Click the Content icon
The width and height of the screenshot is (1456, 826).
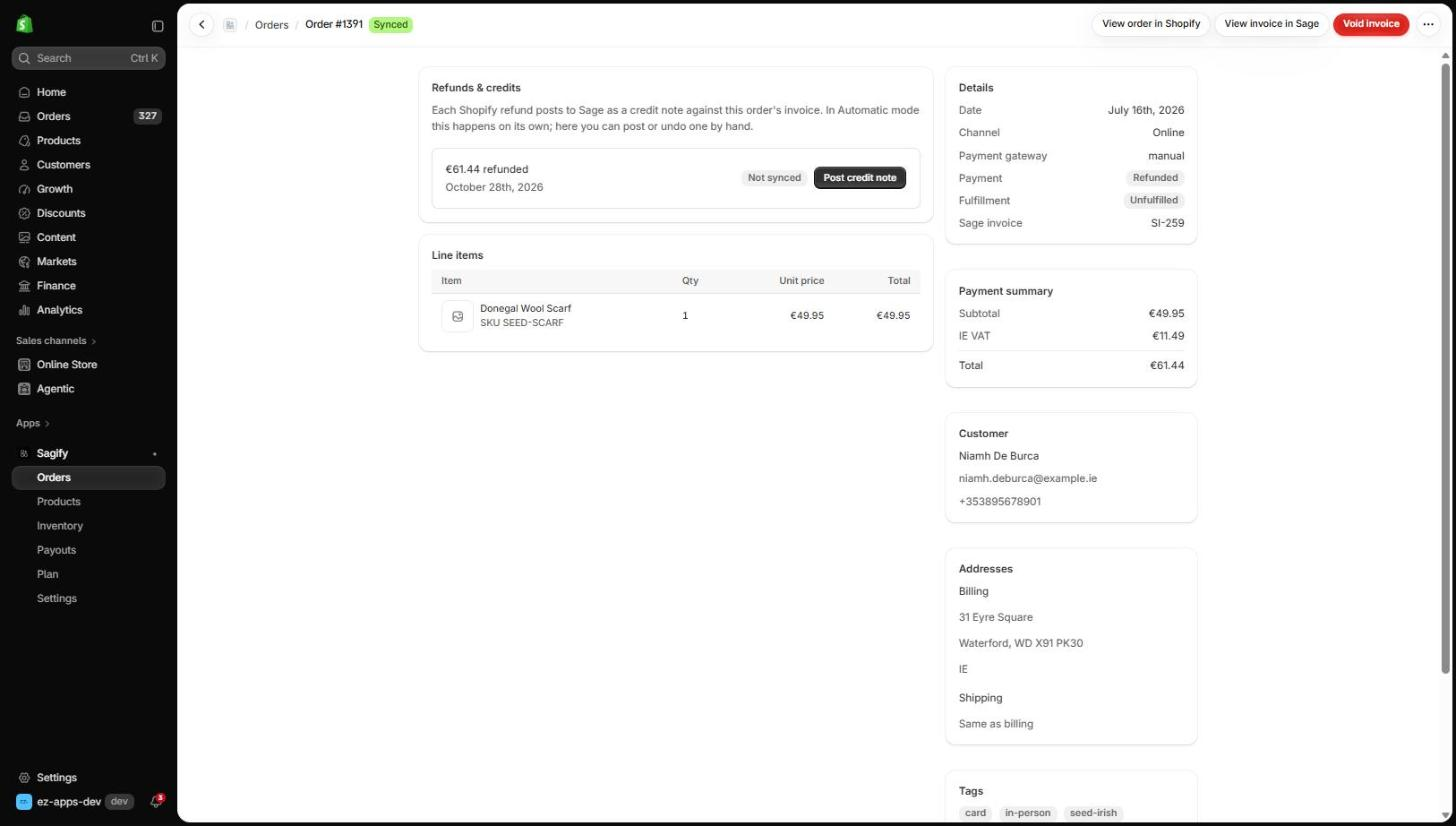coord(25,237)
